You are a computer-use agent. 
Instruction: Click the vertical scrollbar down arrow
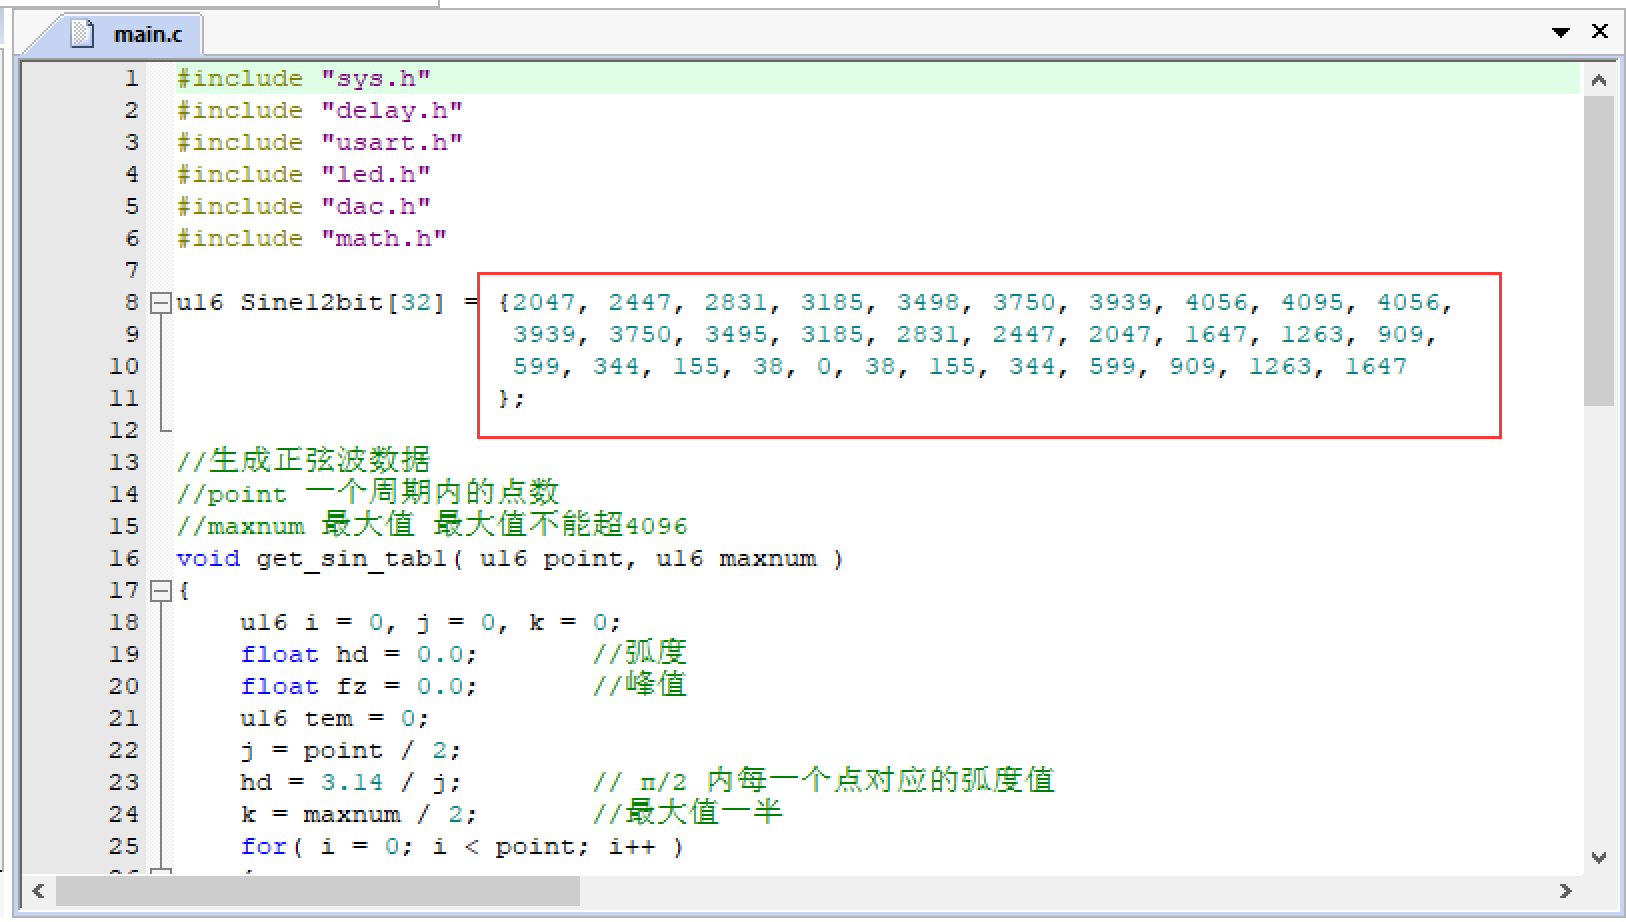1599,857
